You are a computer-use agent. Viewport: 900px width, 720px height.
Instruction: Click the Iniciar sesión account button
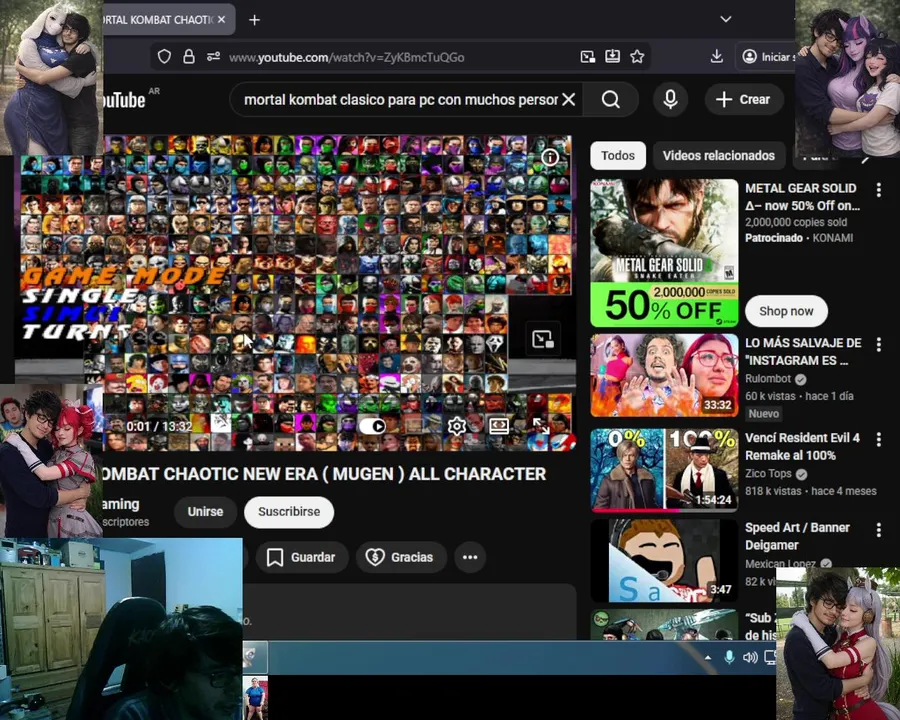coord(766,56)
